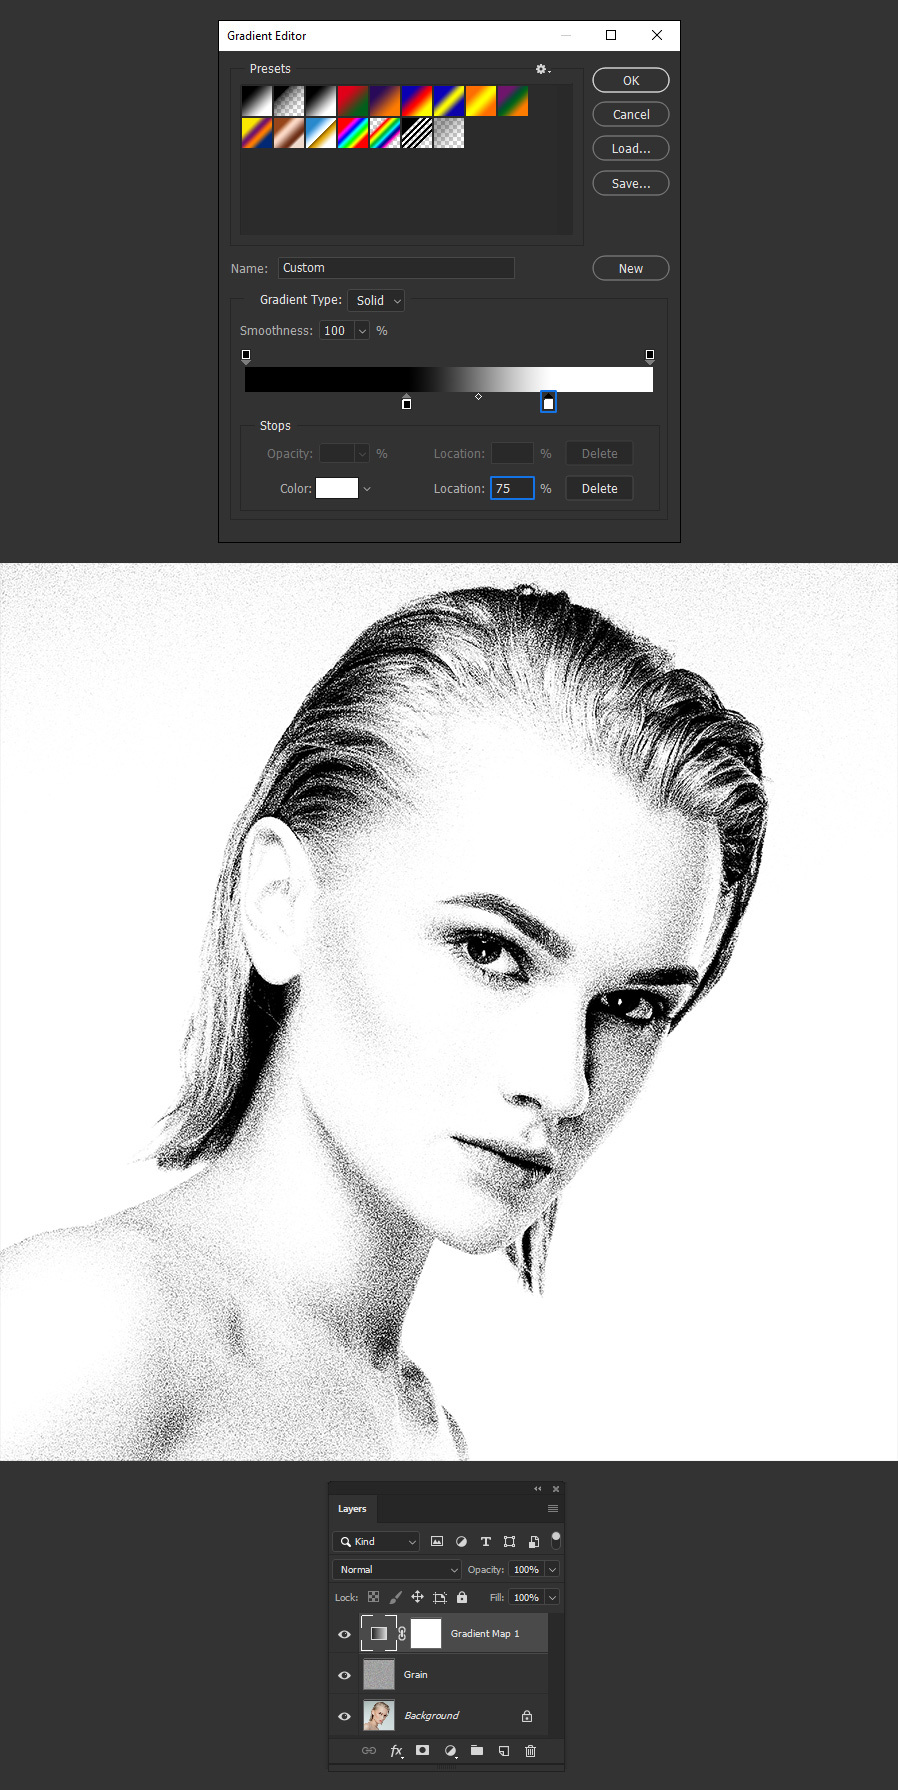Image resolution: width=898 pixels, height=1790 pixels.
Task: Open the Opacity slider dropdown in Layers
Action: (552, 1569)
